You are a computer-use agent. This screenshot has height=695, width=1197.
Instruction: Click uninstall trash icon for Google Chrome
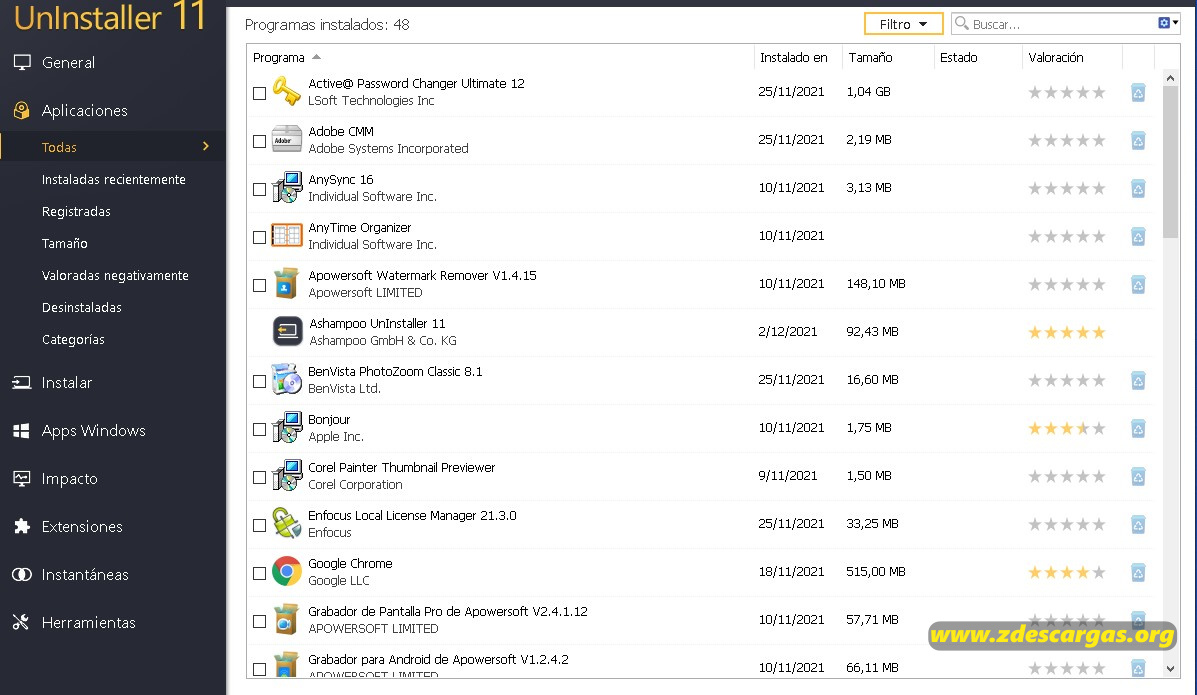(x=1137, y=573)
